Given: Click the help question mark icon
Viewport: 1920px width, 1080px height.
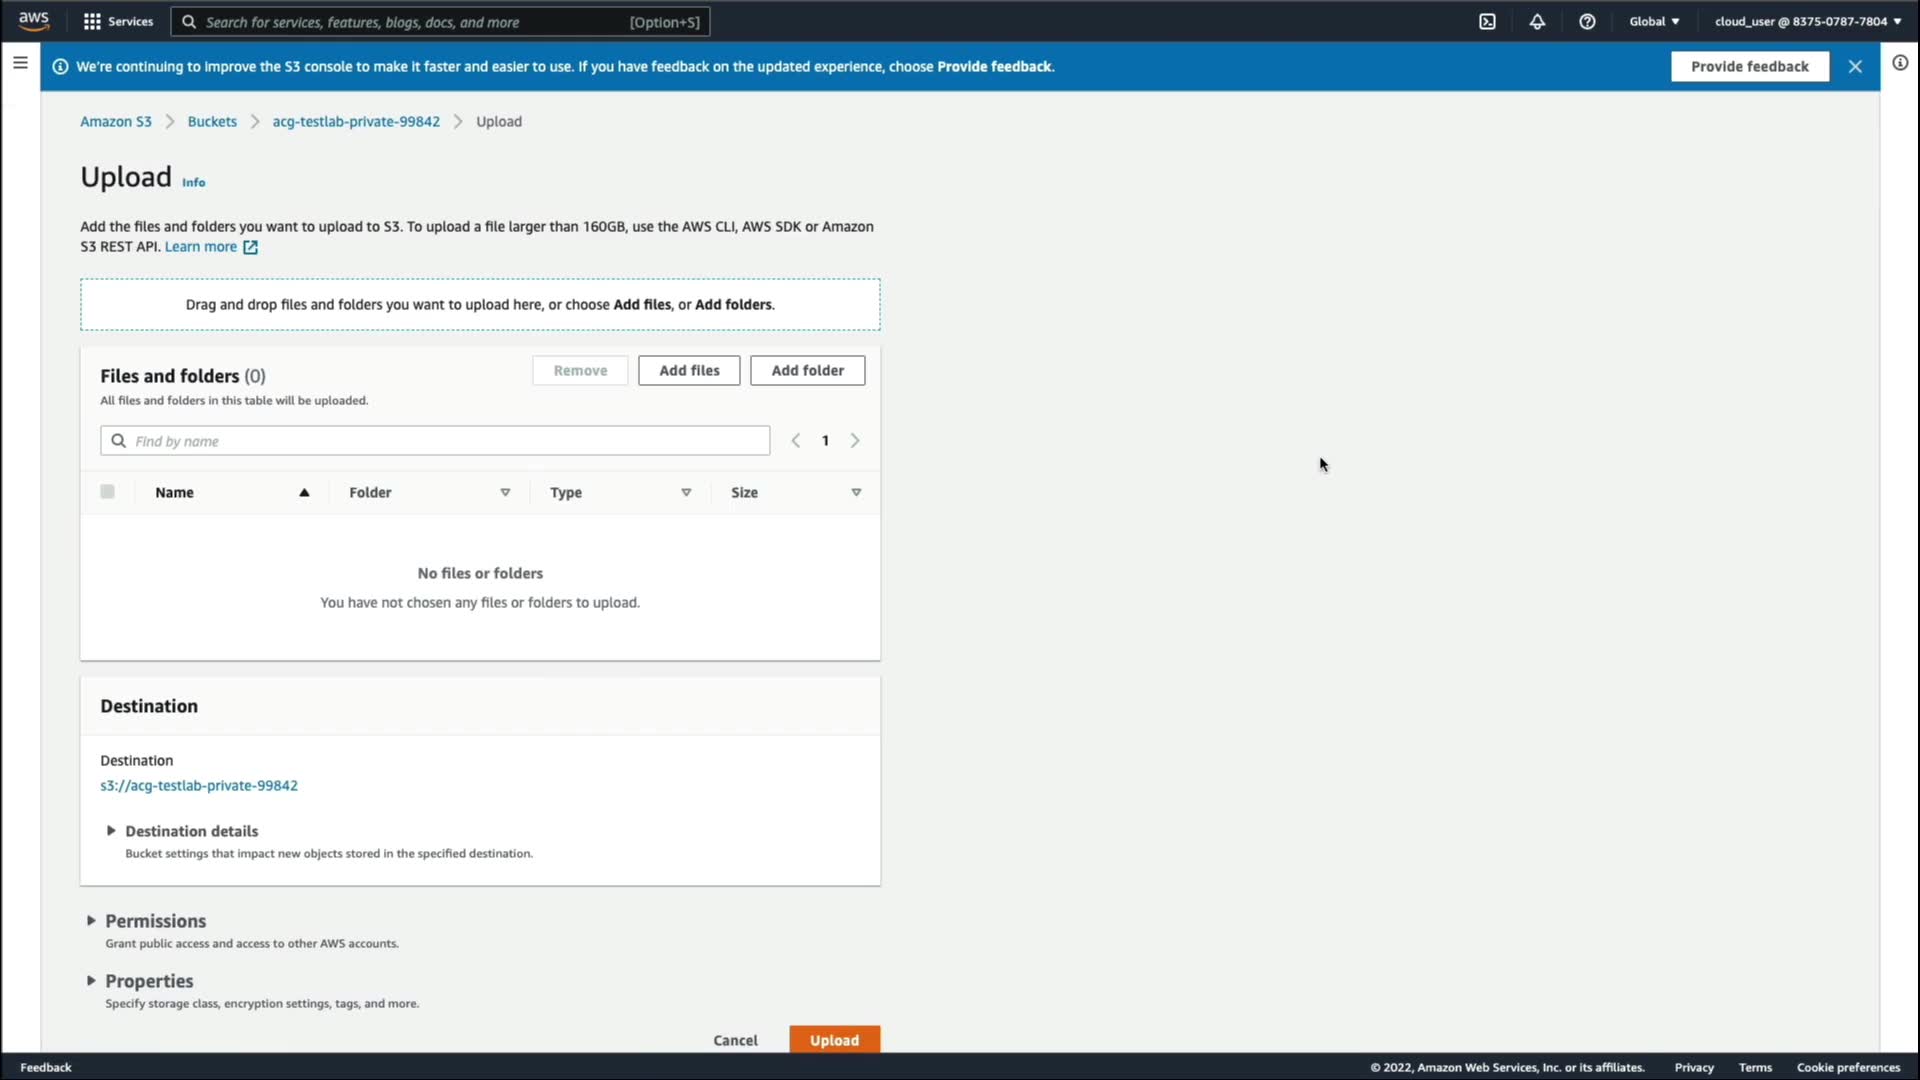Looking at the screenshot, I should click(x=1587, y=21).
